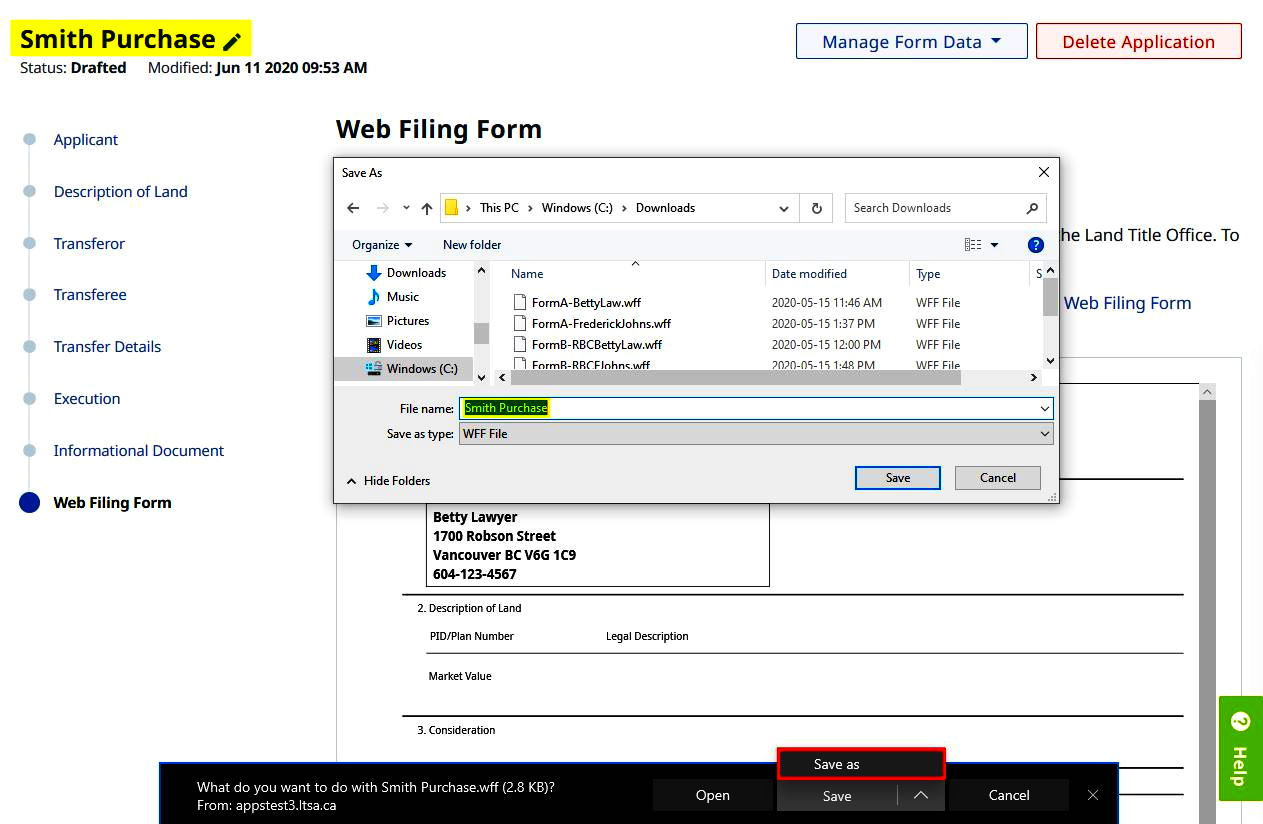Click Save button in Save As dialog
This screenshot has height=824, width=1263.
pyautogui.click(x=898, y=478)
